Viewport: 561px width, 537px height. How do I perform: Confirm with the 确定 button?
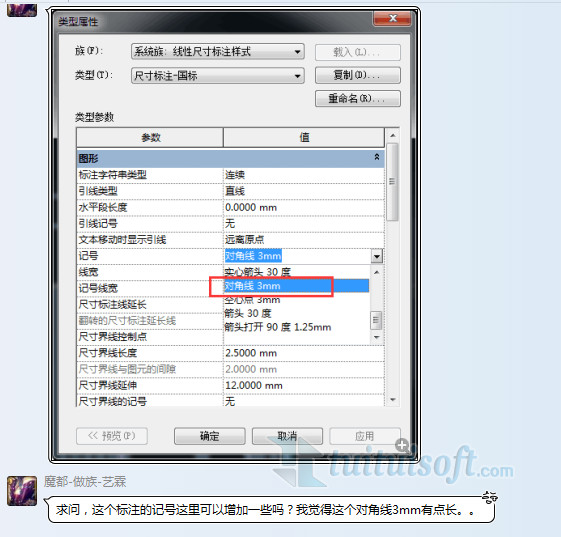[x=210, y=436]
